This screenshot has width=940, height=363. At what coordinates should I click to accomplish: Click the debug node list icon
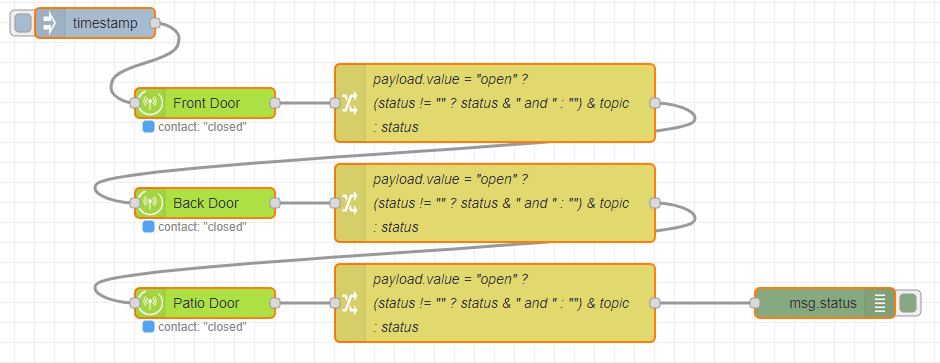click(879, 303)
